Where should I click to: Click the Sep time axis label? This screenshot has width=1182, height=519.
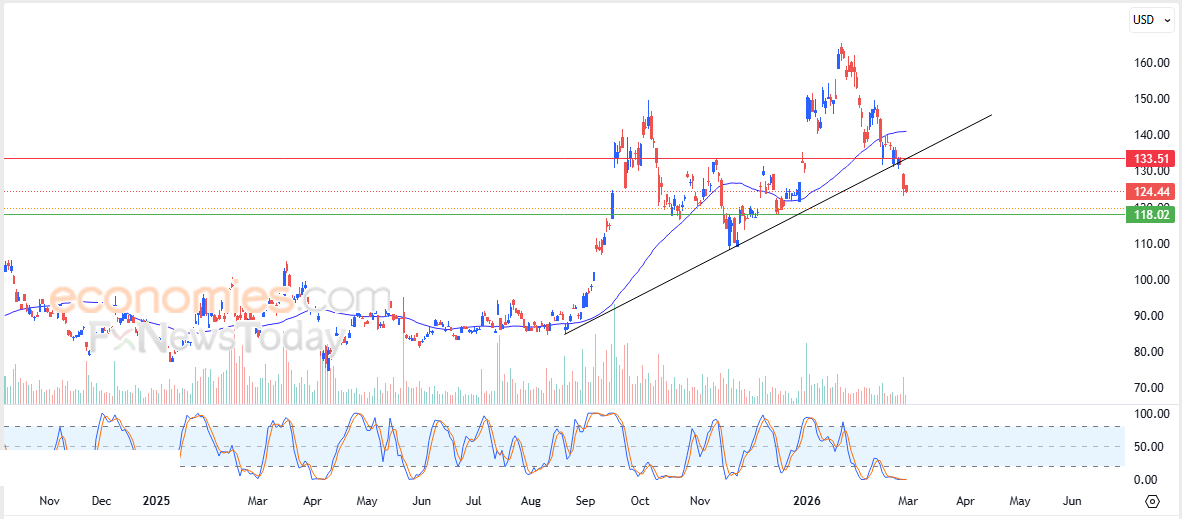pos(585,501)
